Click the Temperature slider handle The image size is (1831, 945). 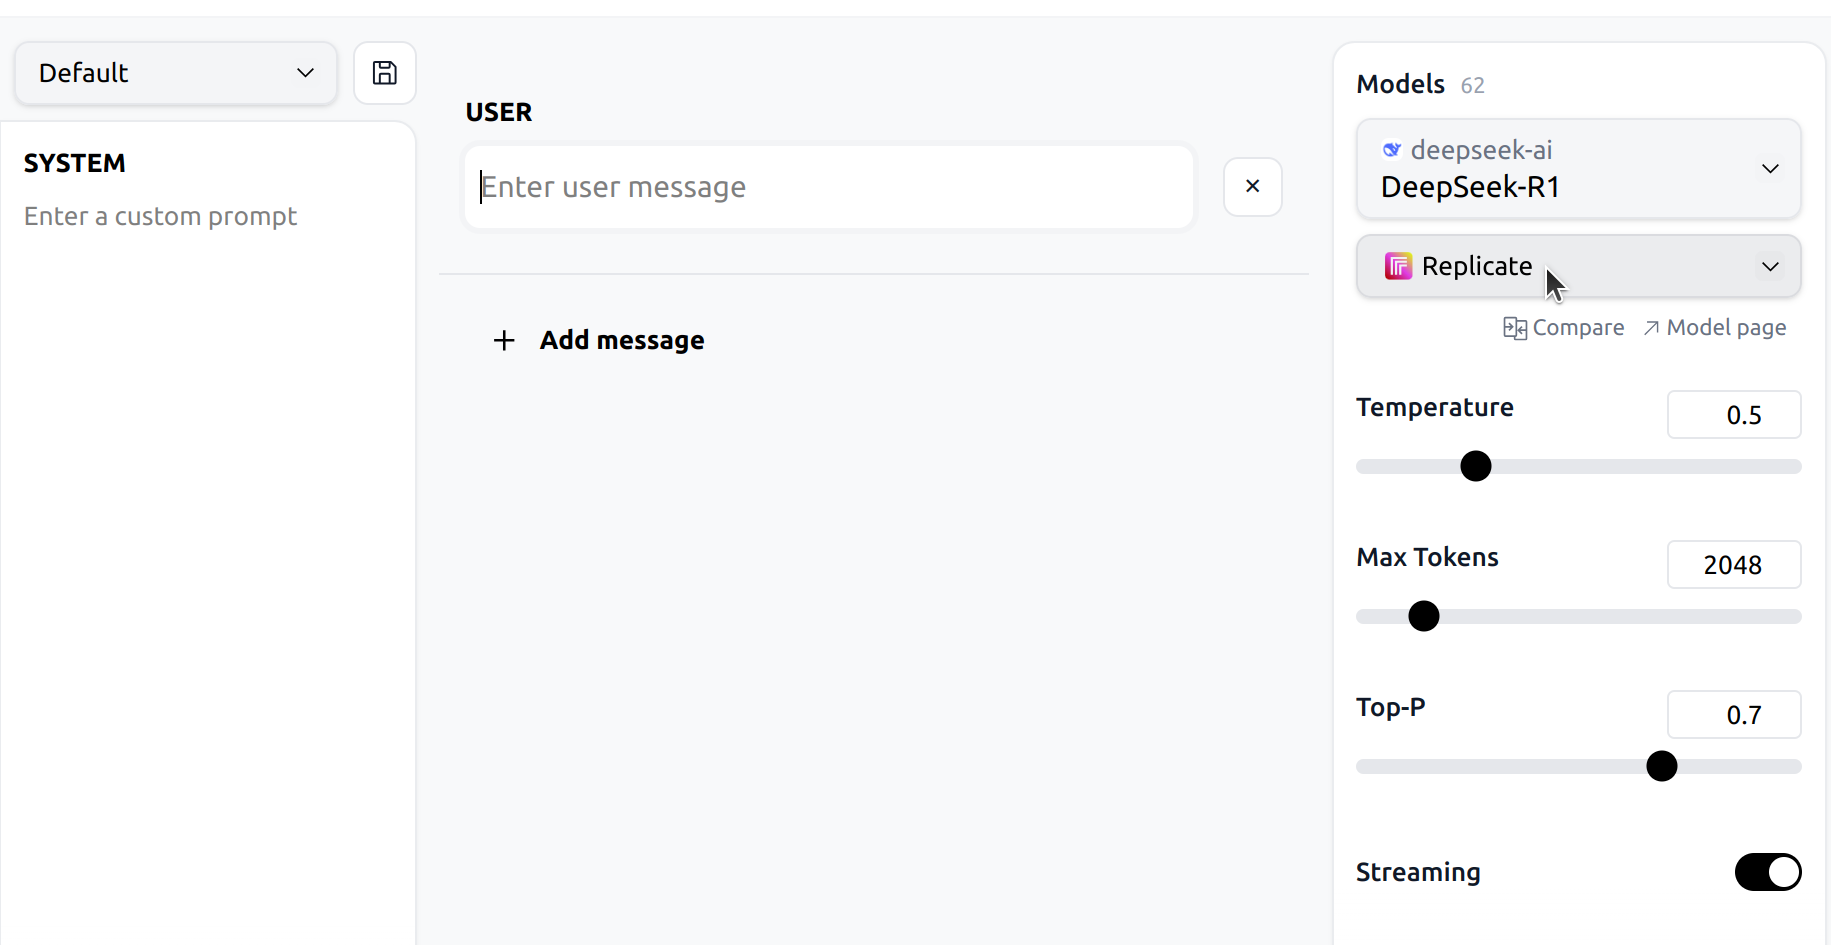[x=1475, y=466]
